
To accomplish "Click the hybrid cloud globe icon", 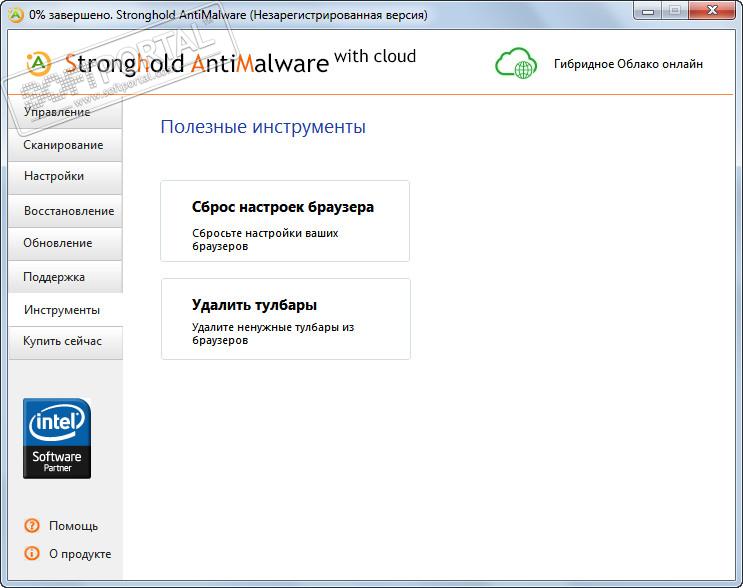I will click(x=516, y=63).
